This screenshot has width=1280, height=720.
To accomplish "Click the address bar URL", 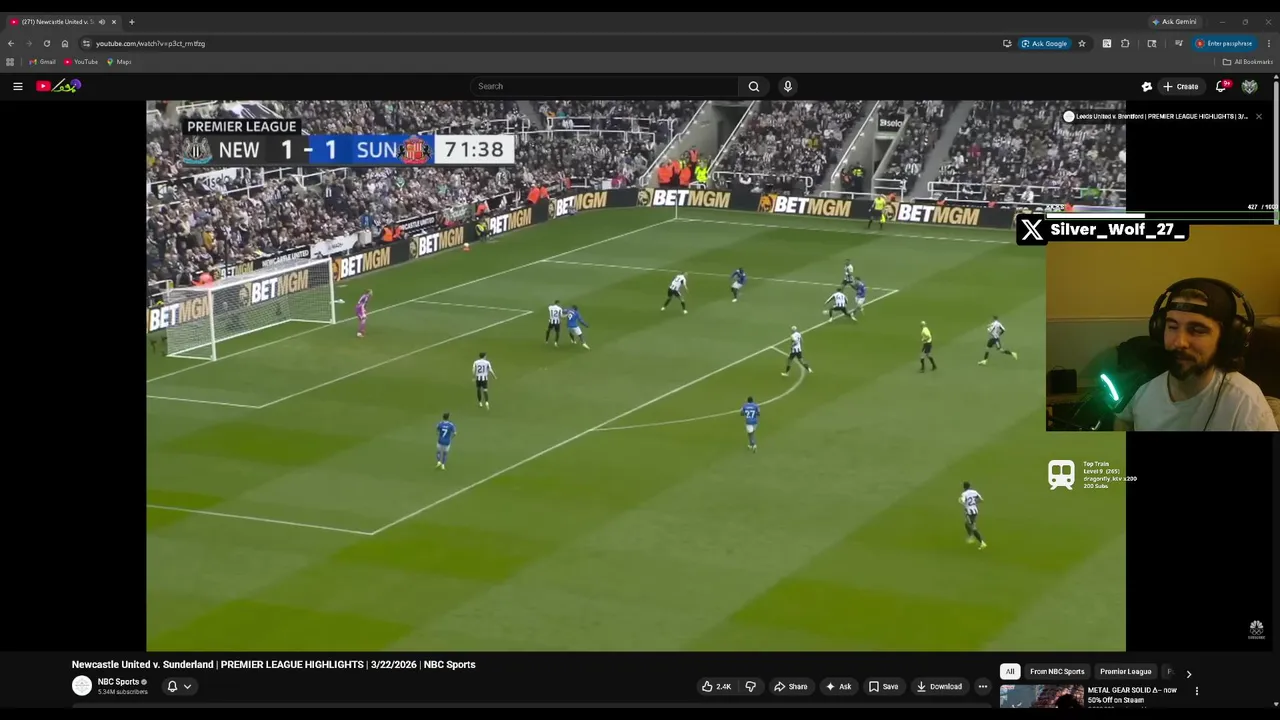I will 150,44.
